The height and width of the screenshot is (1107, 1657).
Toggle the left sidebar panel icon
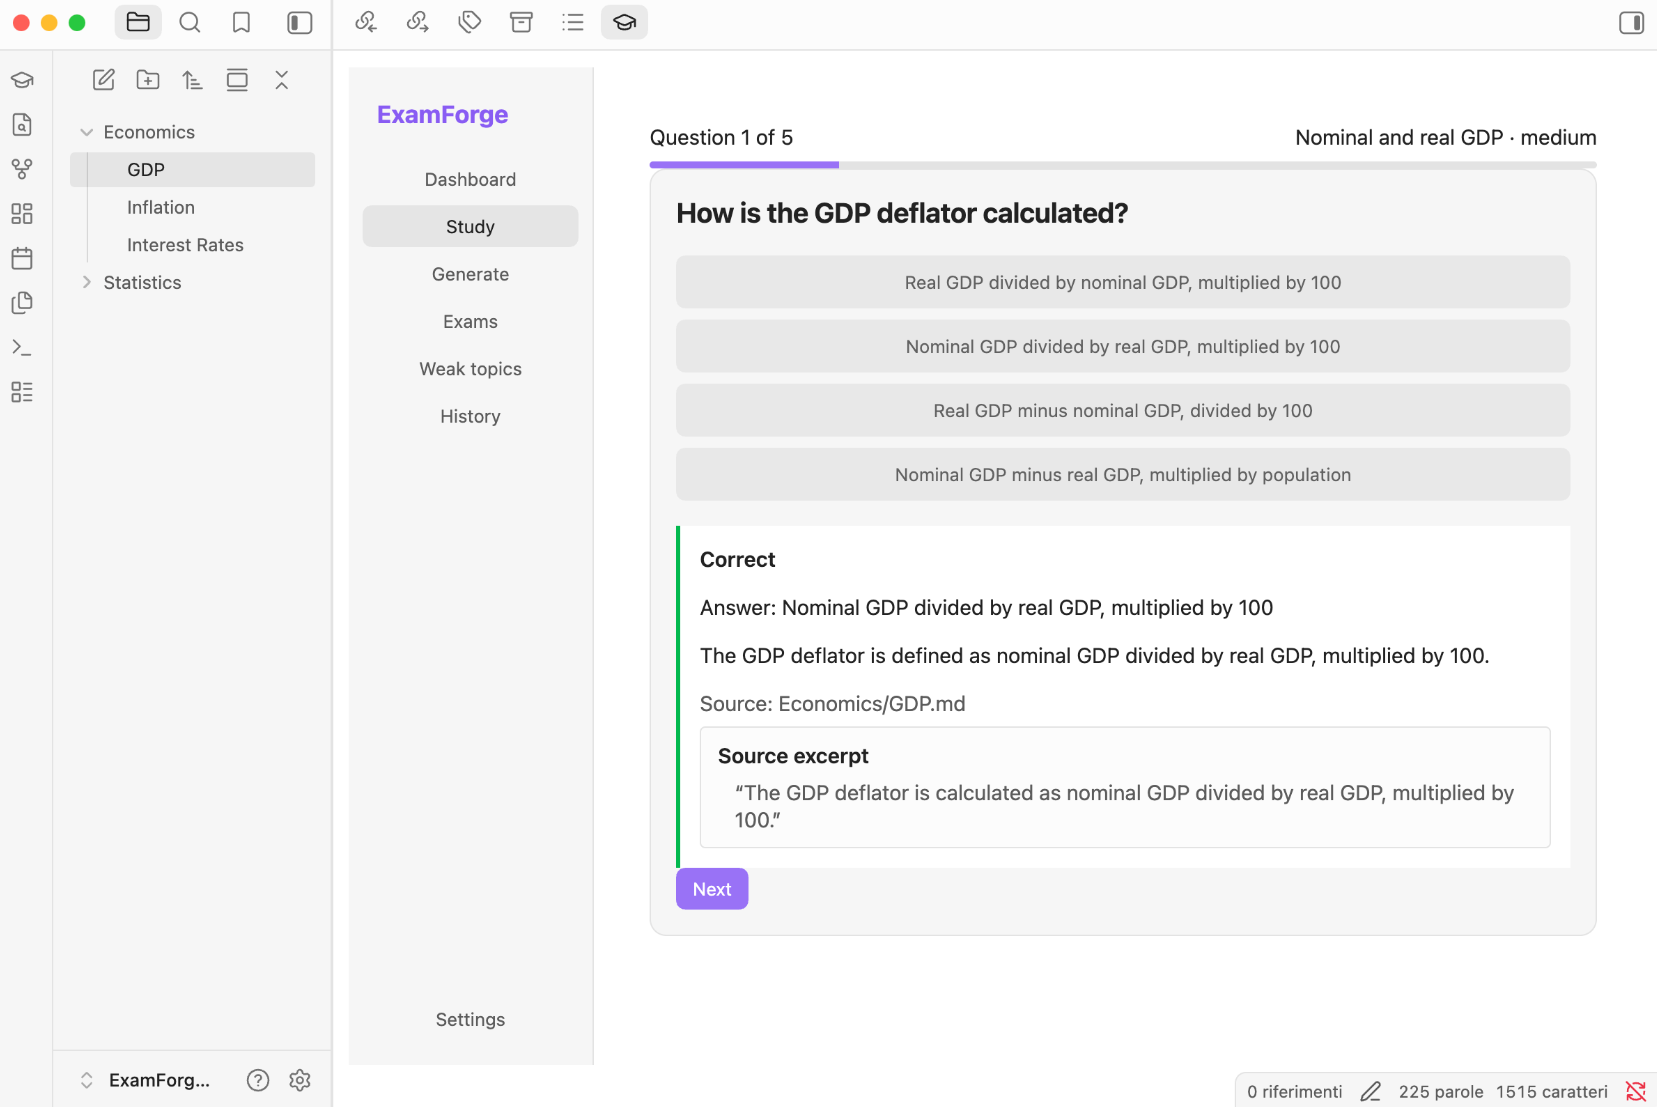click(x=299, y=22)
